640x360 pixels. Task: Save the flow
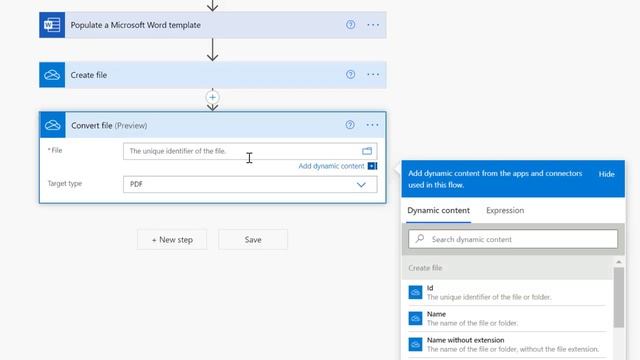click(253, 240)
